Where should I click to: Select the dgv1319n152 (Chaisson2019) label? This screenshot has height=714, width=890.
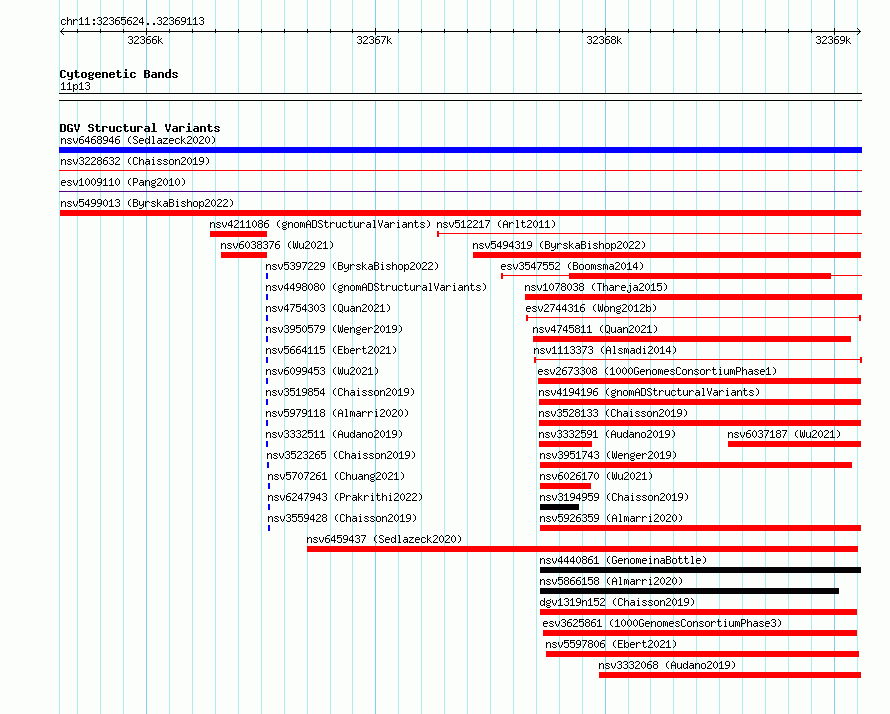tap(617, 602)
